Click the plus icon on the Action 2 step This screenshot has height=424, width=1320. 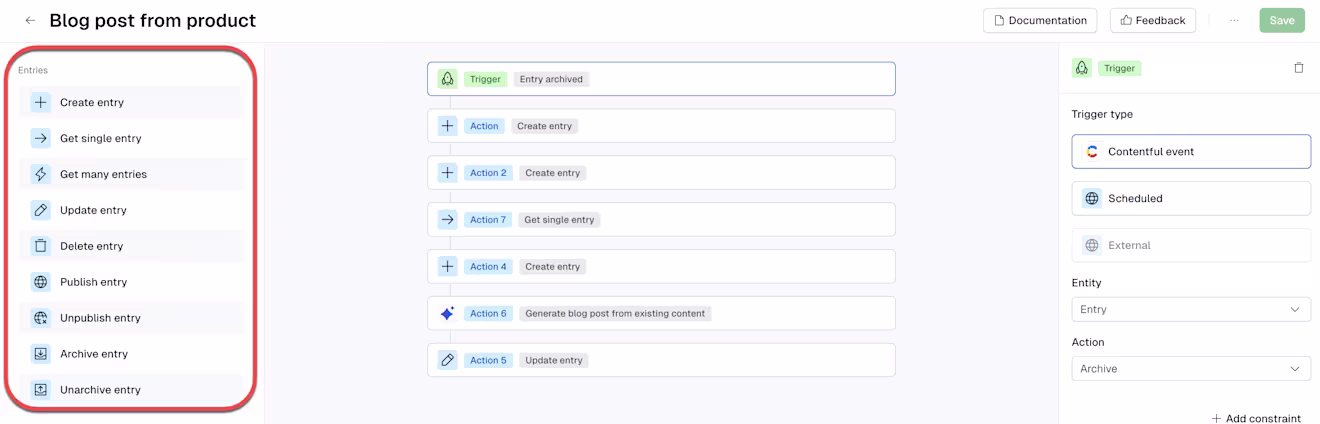pos(447,173)
